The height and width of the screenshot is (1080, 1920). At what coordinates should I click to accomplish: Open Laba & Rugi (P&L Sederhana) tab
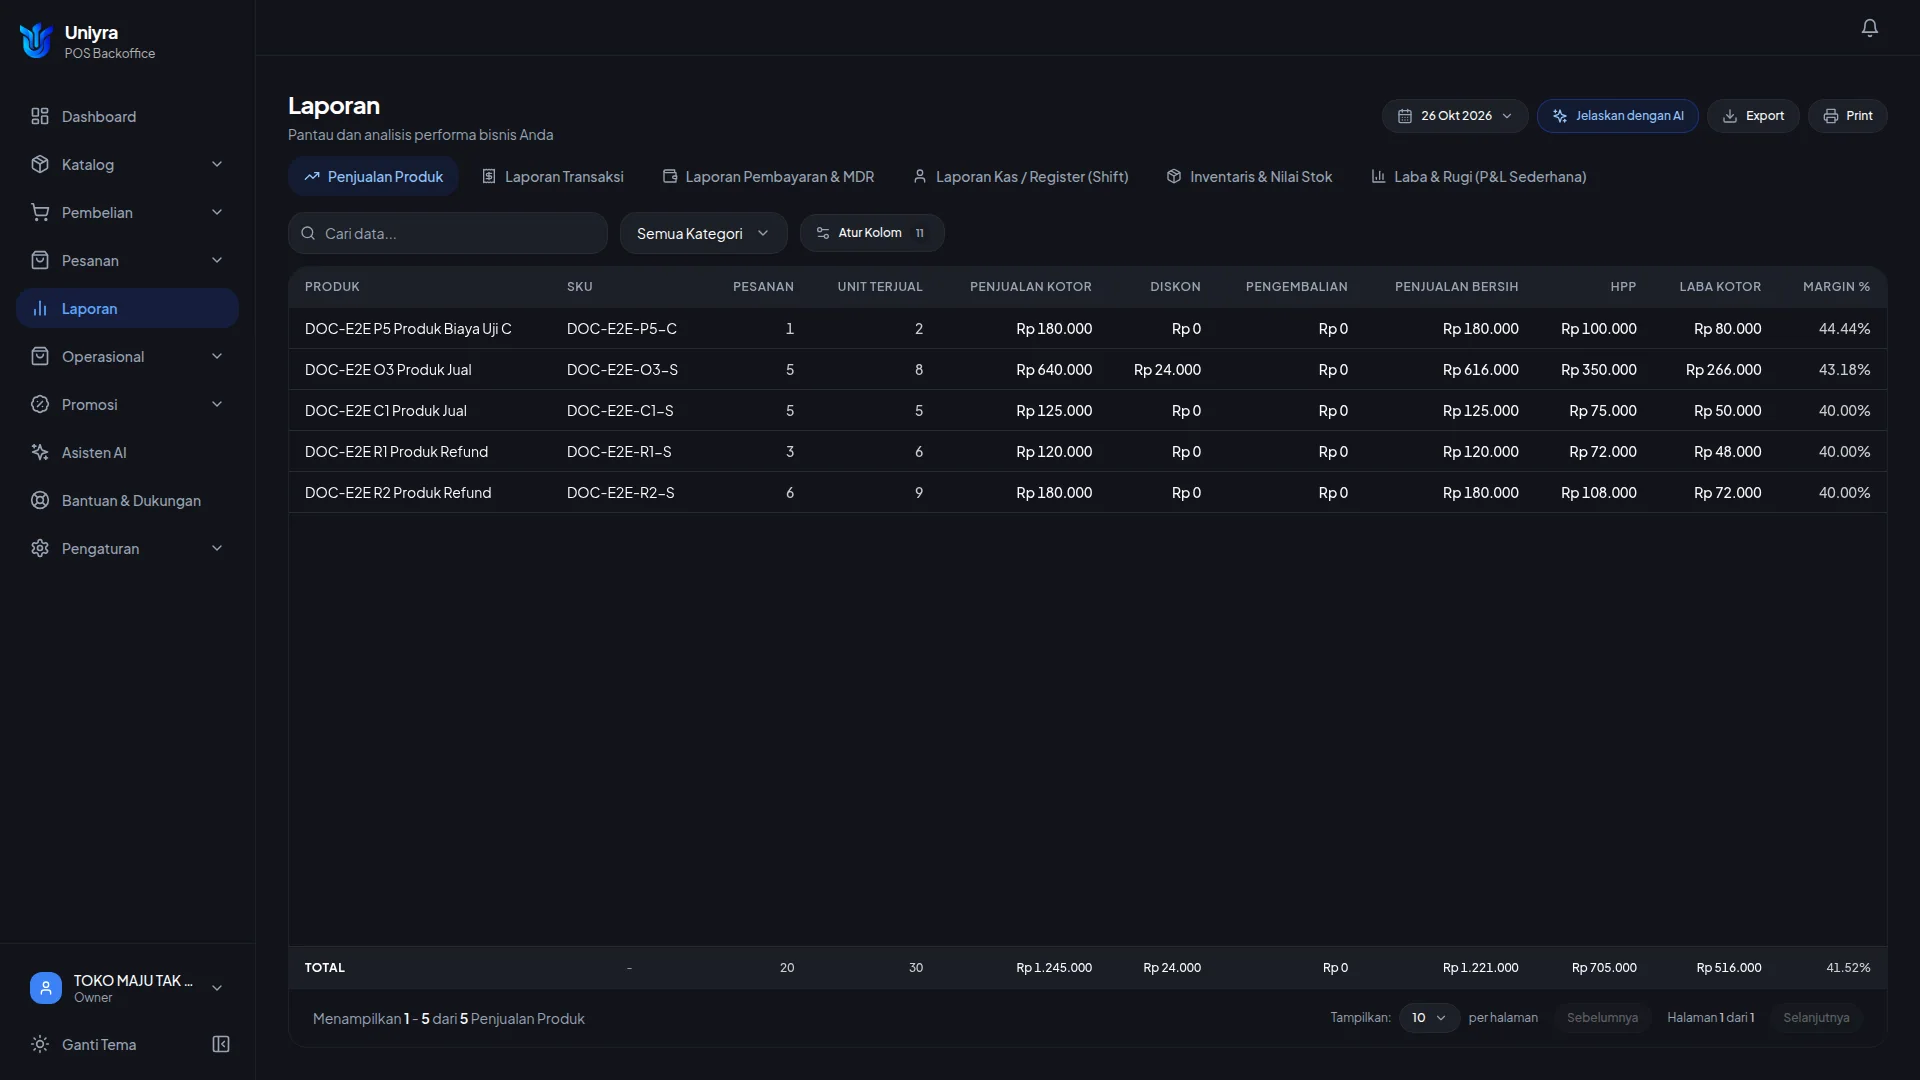1478,177
